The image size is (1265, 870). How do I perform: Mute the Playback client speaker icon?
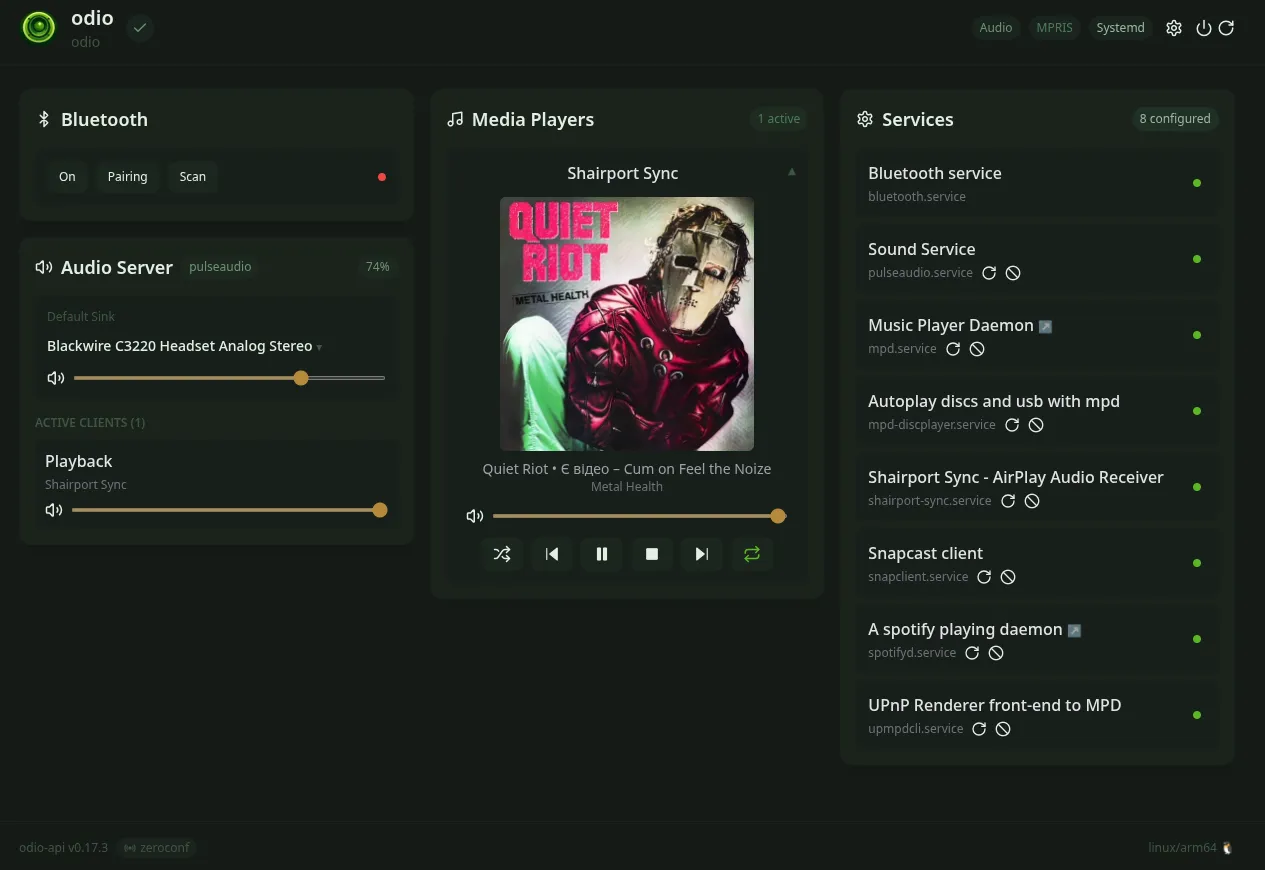[x=54, y=510]
